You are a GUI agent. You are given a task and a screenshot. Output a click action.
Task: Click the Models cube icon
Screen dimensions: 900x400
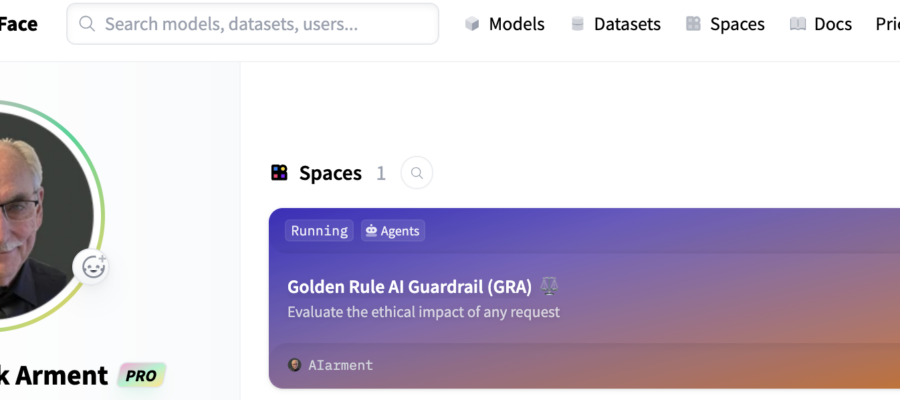pyautogui.click(x=472, y=24)
